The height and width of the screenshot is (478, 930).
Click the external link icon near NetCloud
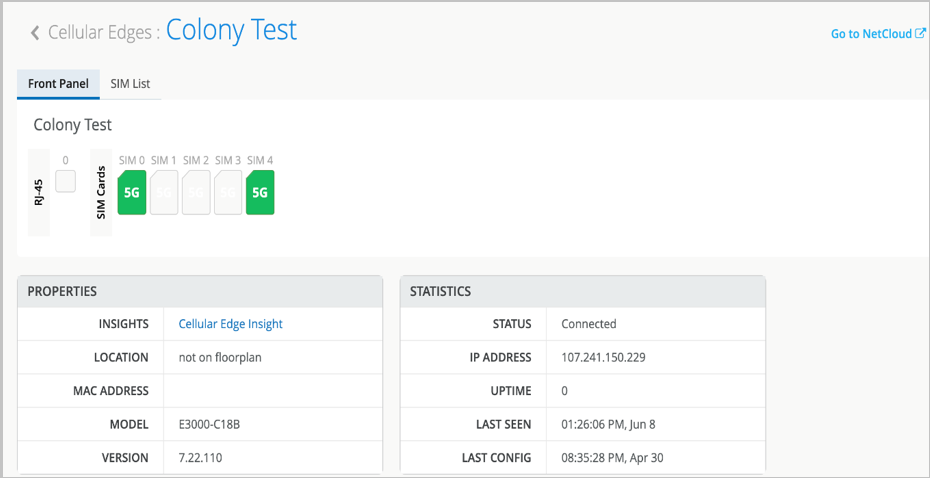pyautogui.click(x=921, y=33)
